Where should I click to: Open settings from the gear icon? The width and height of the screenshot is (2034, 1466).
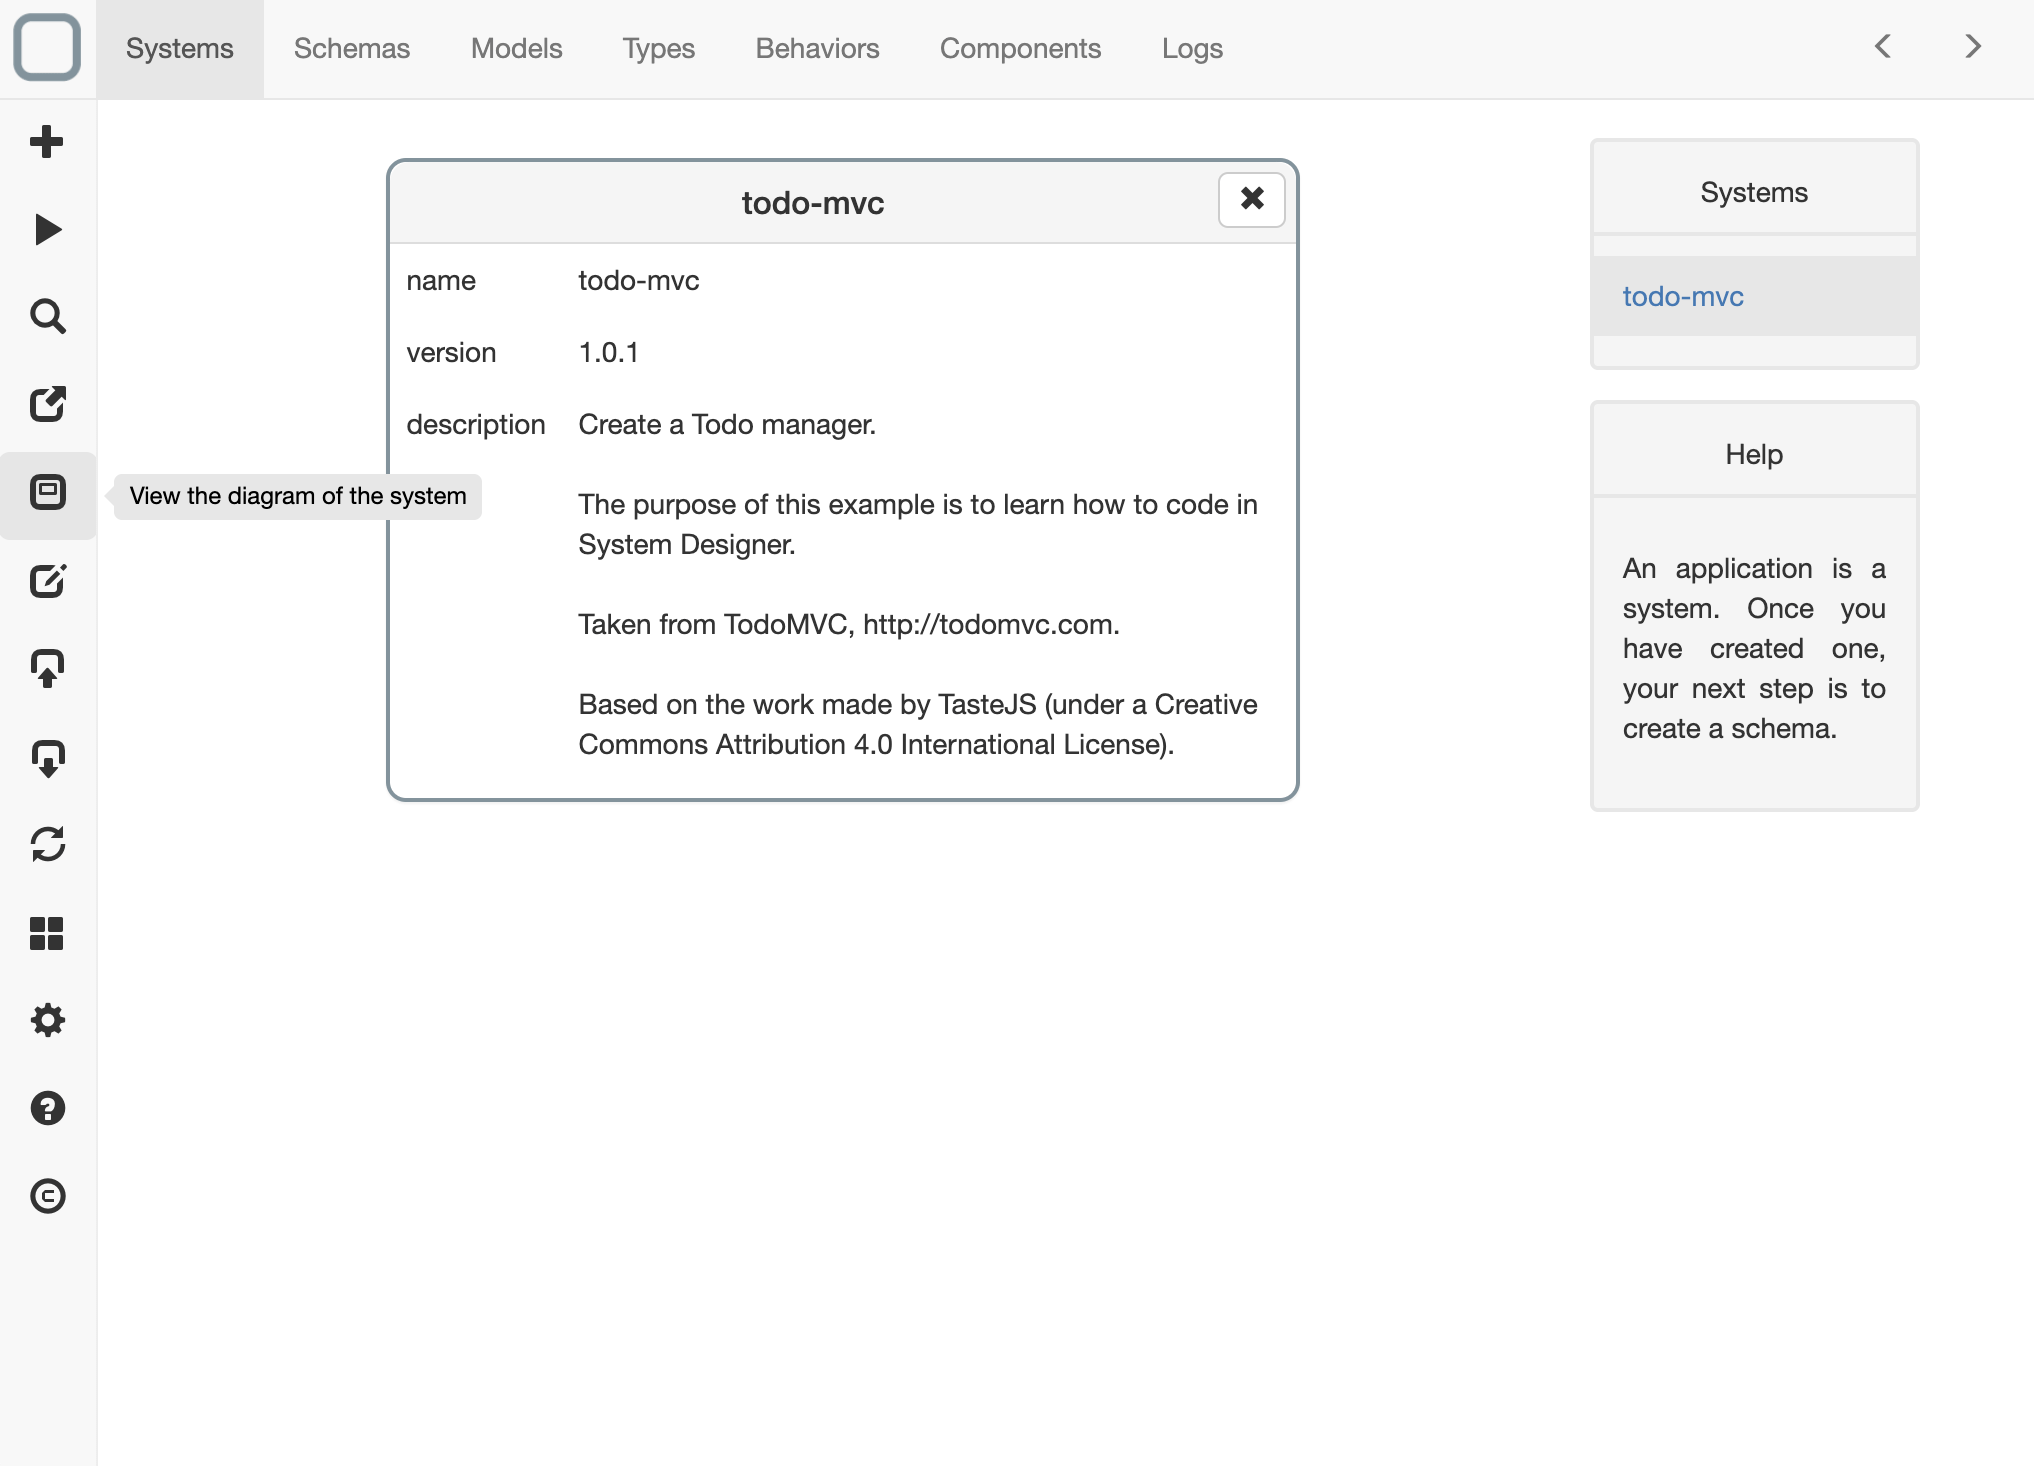(47, 1020)
